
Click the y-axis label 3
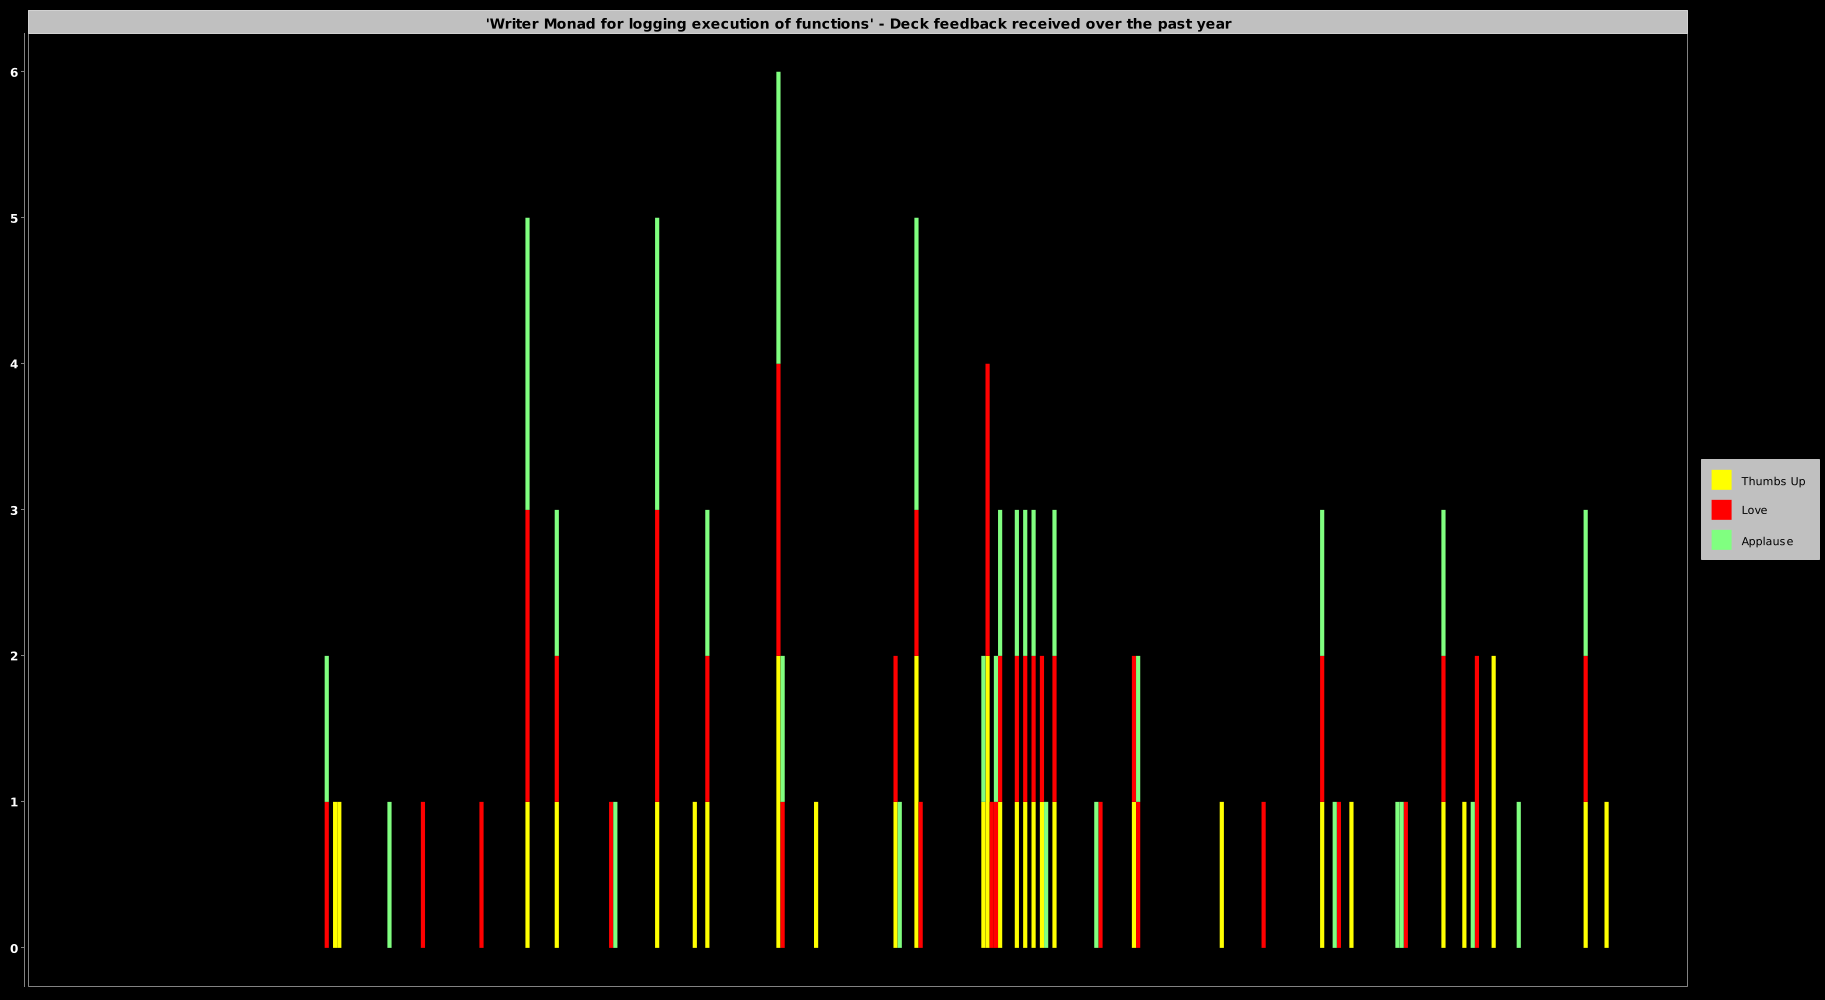pyautogui.click(x=14, y=510)
